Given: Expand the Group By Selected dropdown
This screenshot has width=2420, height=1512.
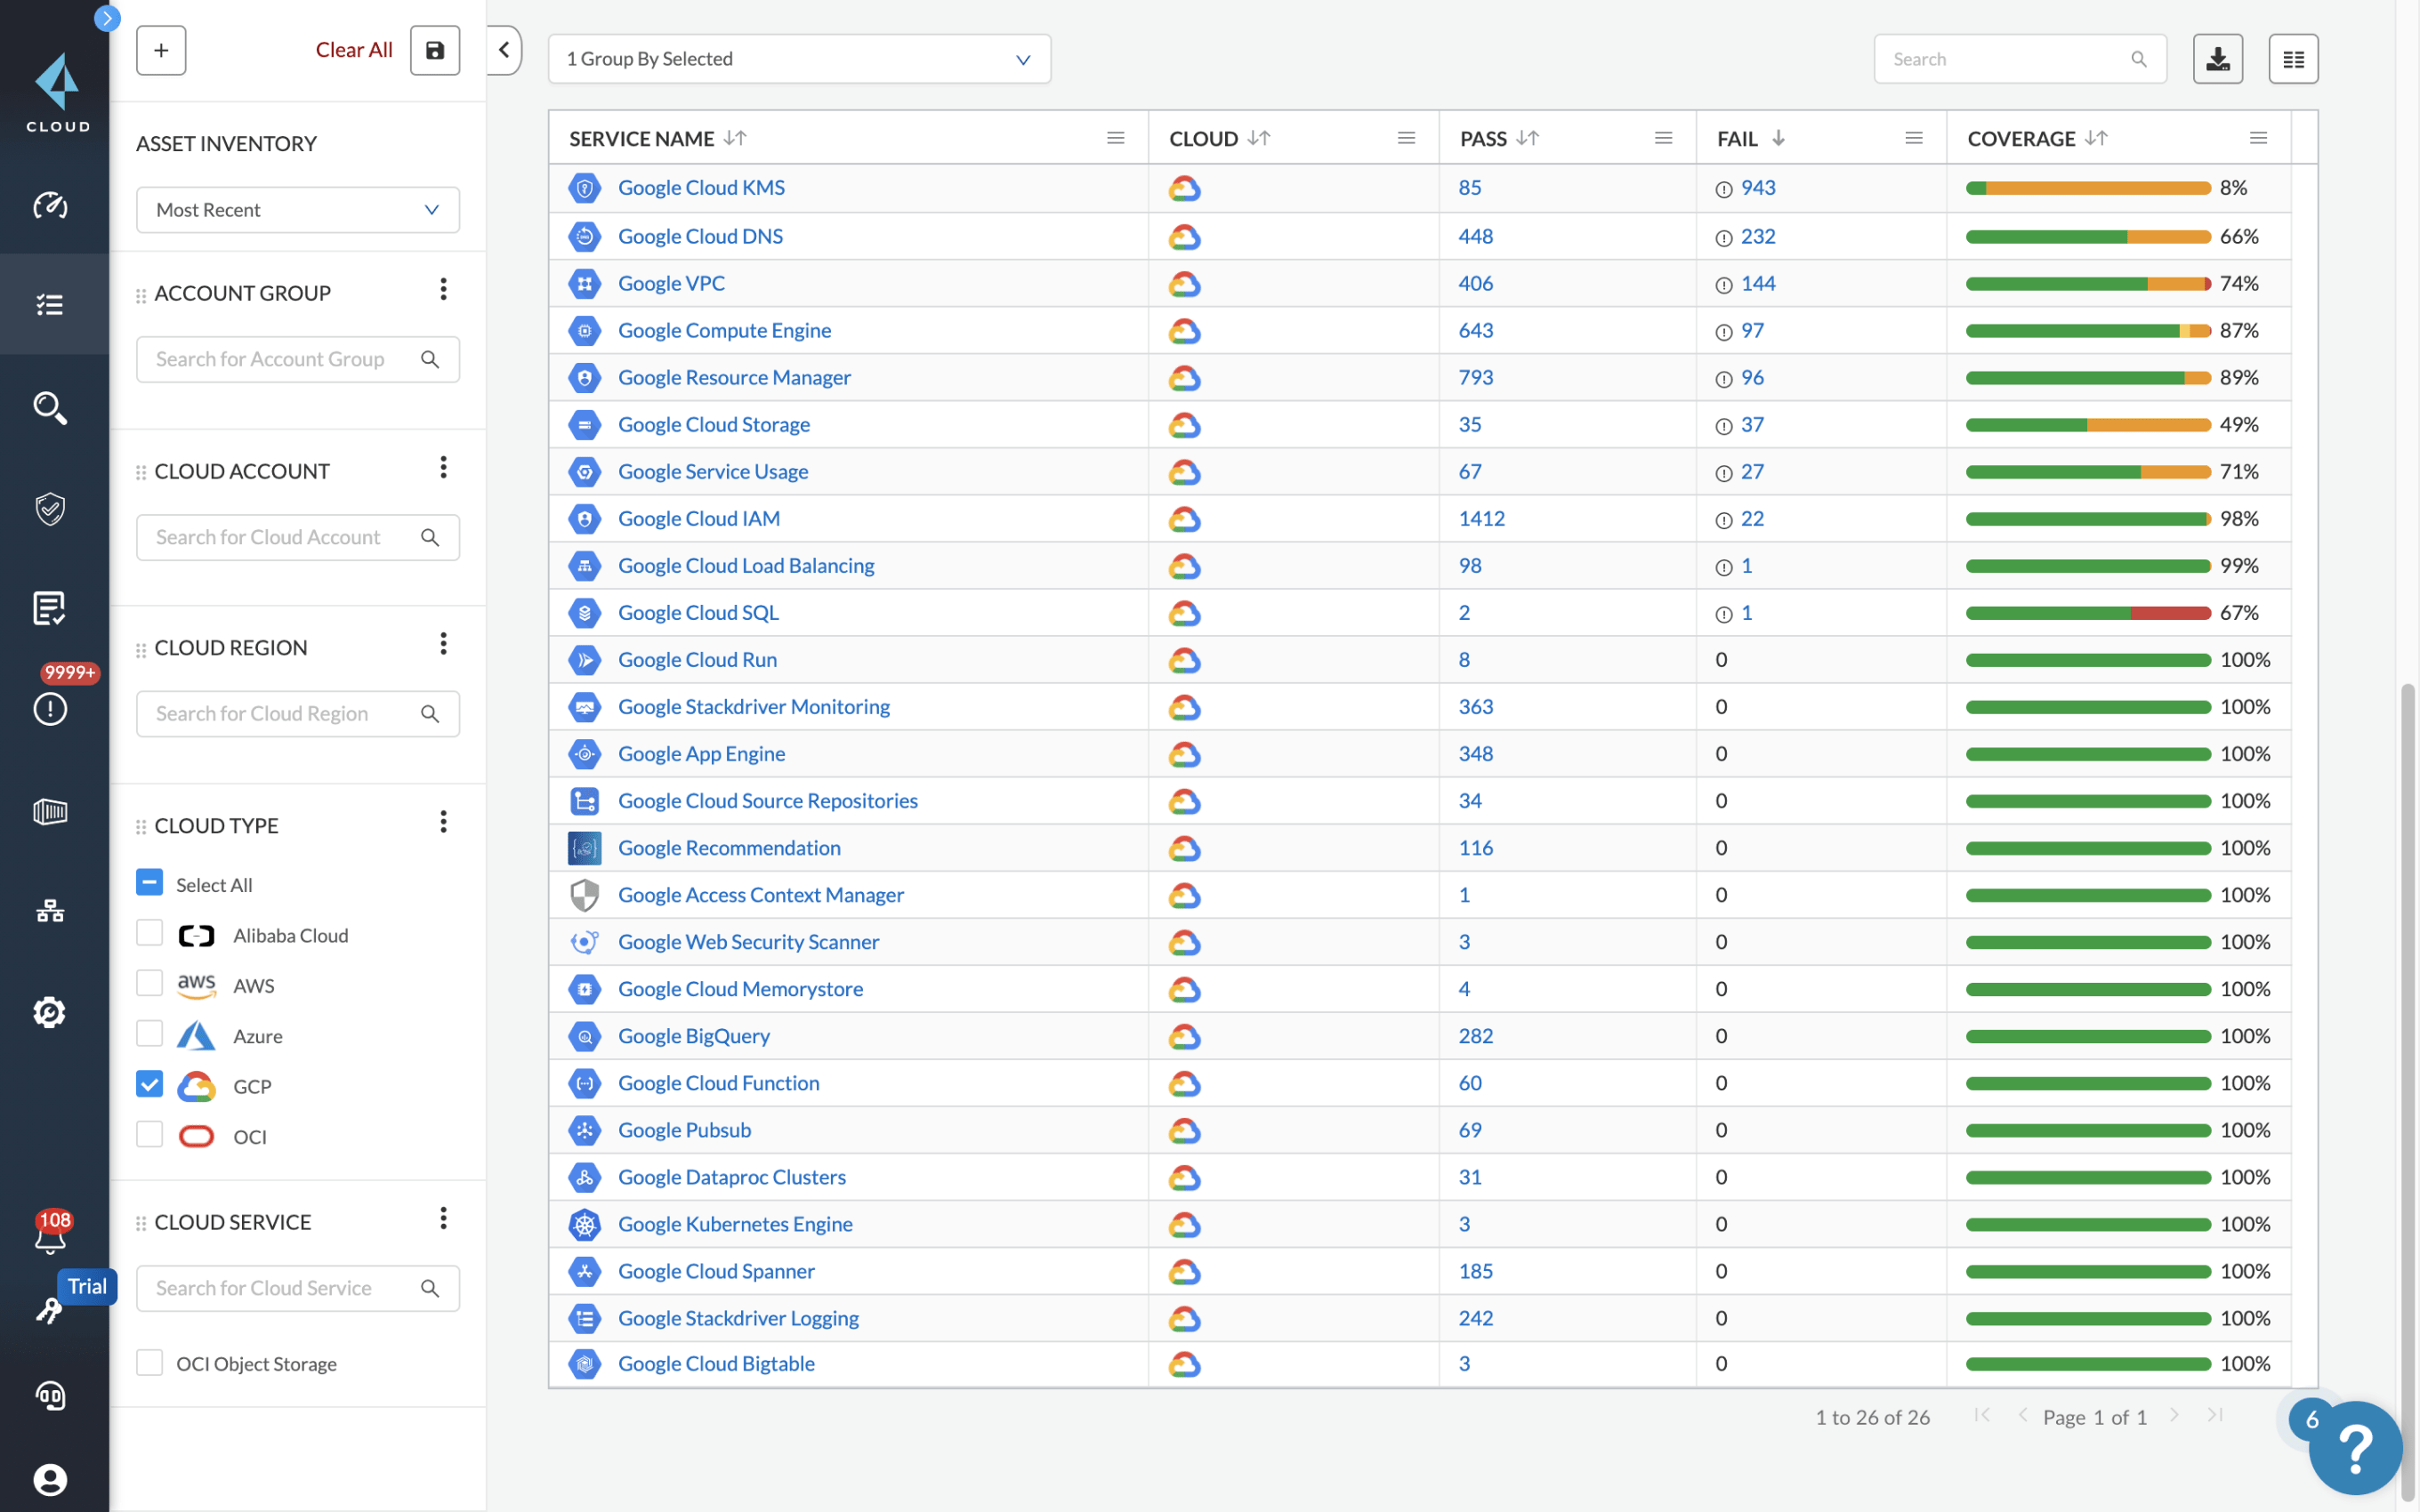Looking at the screenshot, I should [798, 59].
